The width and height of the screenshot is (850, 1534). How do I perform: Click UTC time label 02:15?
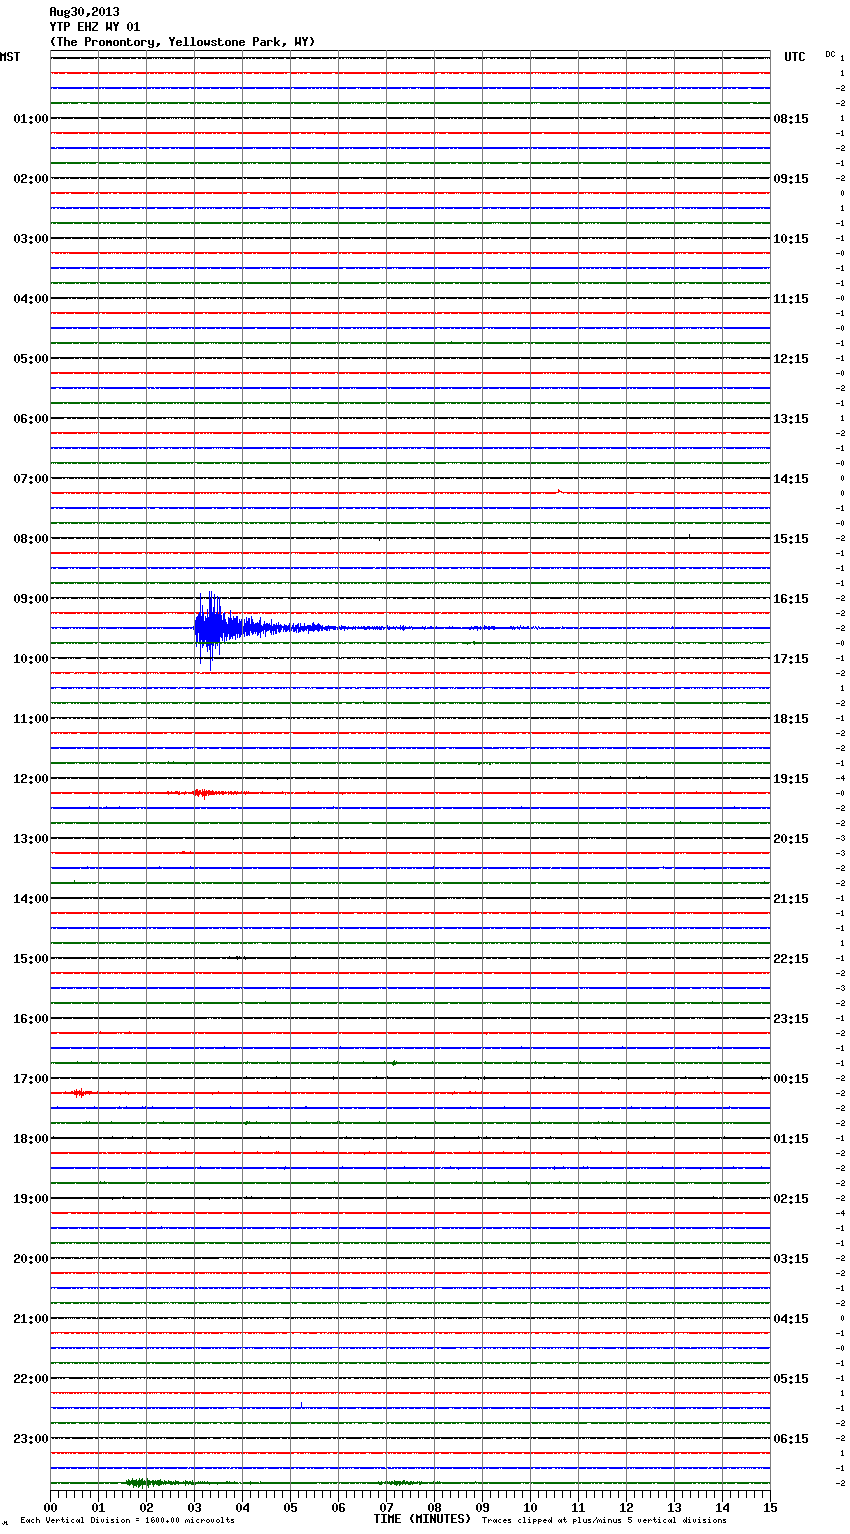(x=791, y=1199)
